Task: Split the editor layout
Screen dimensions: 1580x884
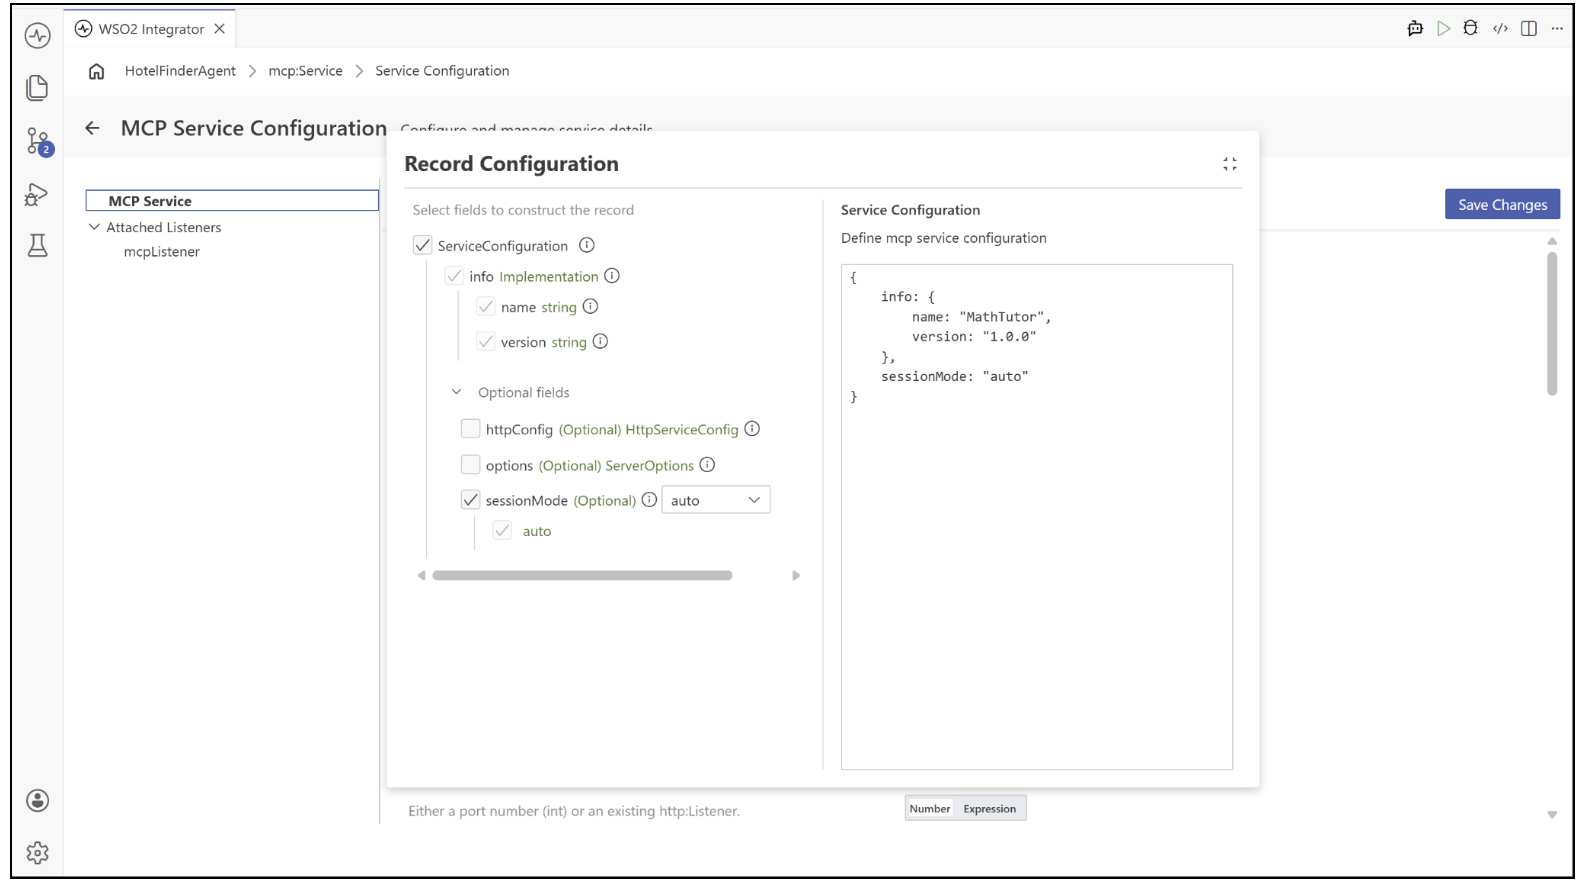Action: coord(1529,29)
